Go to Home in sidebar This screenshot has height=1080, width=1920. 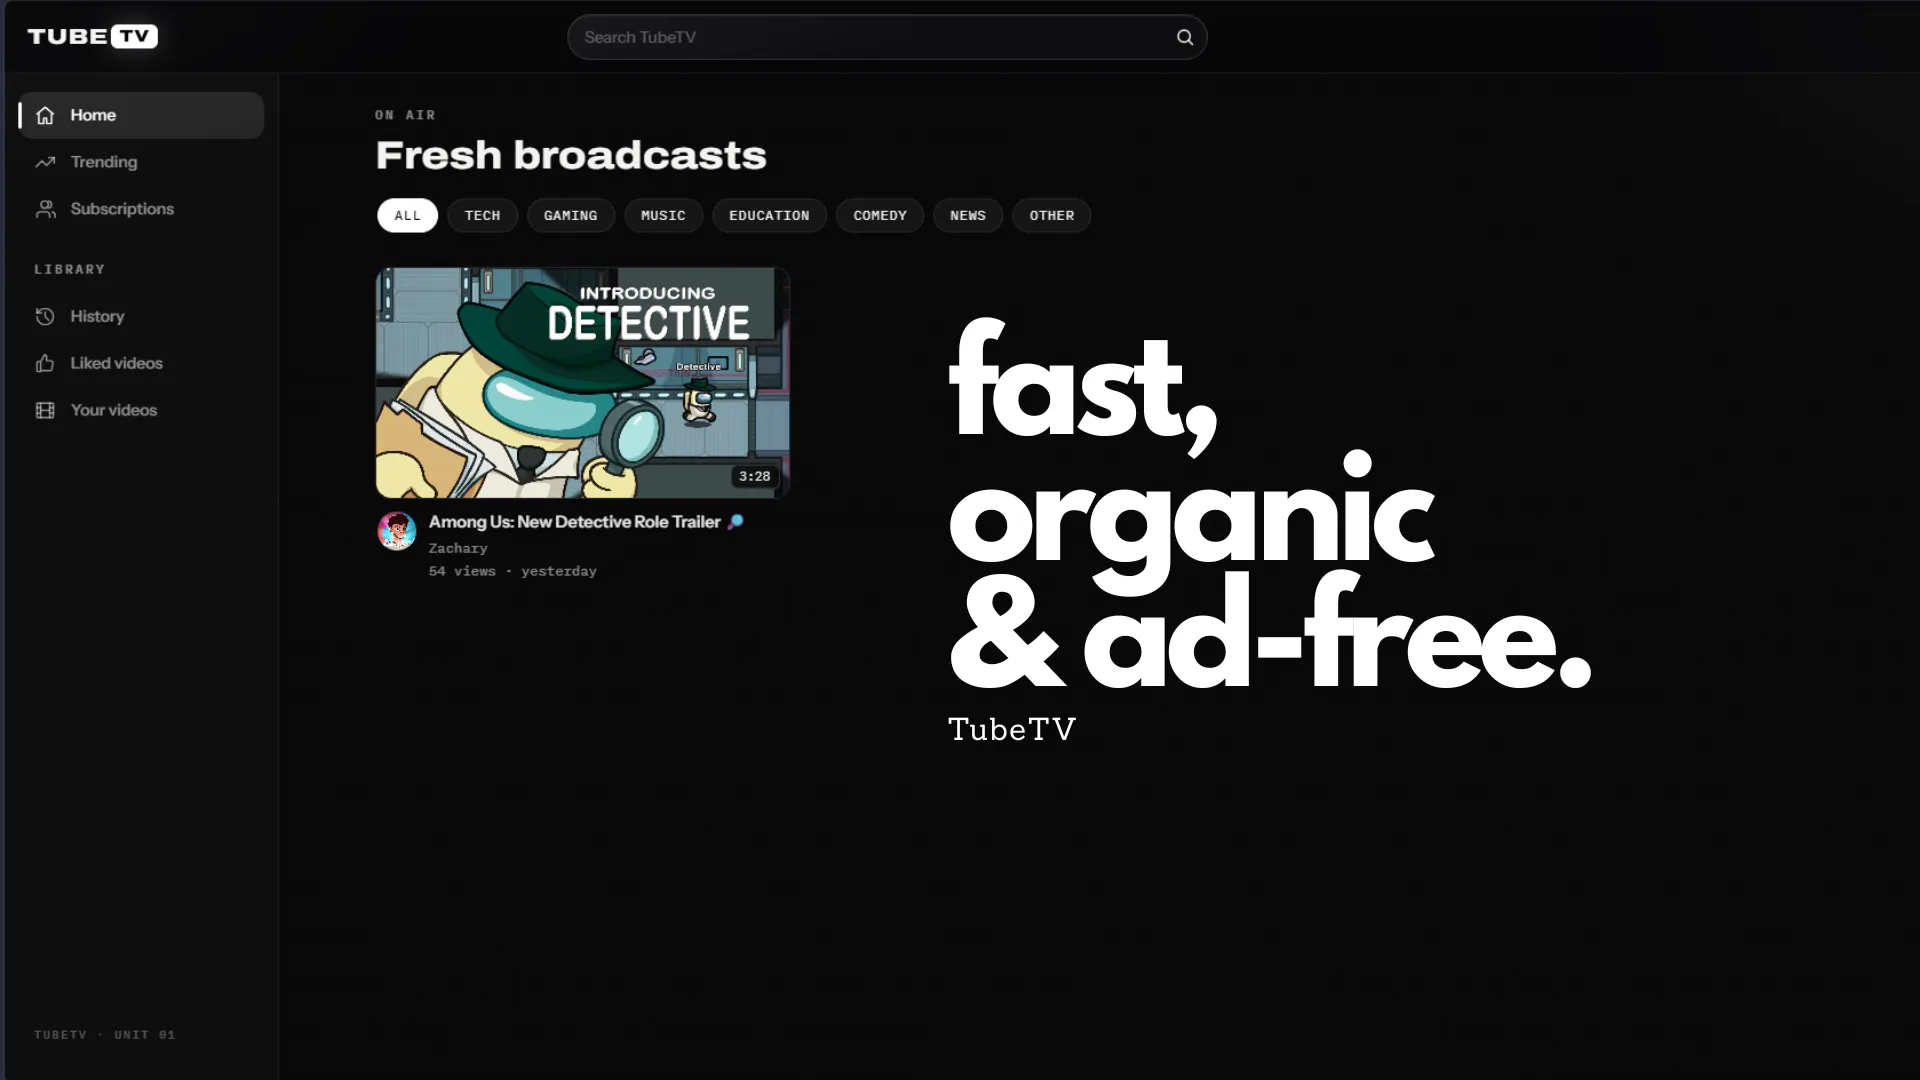(141, 115)
